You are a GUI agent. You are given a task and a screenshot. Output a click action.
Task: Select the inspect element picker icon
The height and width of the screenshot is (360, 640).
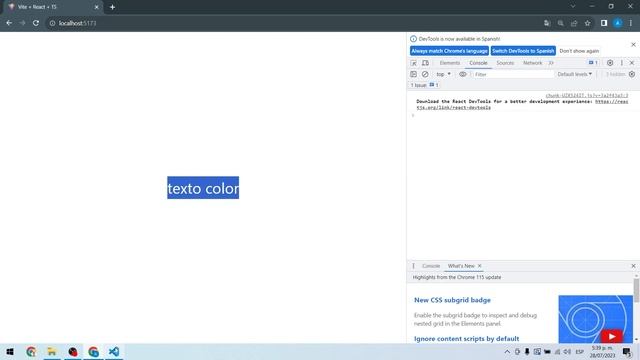(413, 63)
